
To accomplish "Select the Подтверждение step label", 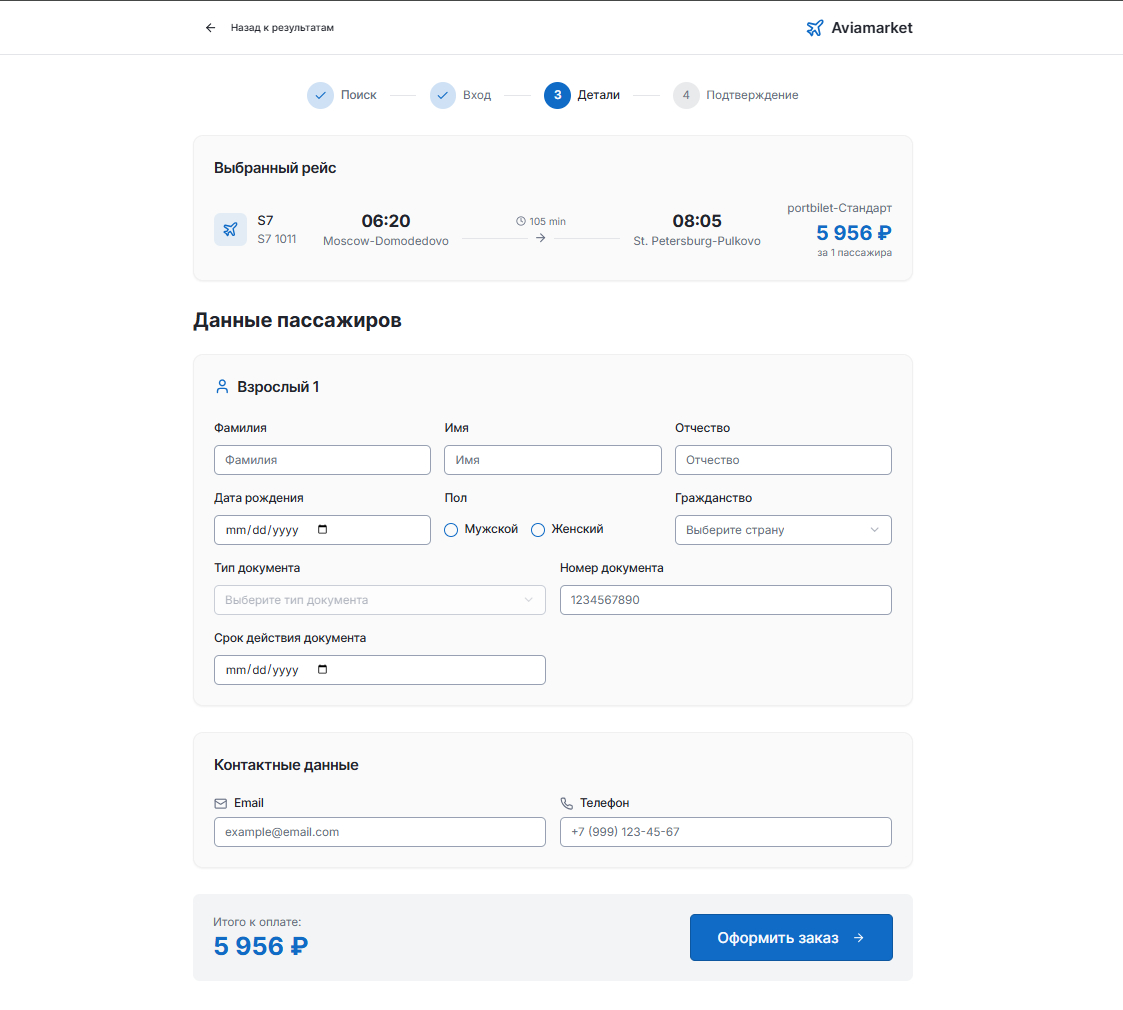I will pyautogui.click(x=752, y=95).
